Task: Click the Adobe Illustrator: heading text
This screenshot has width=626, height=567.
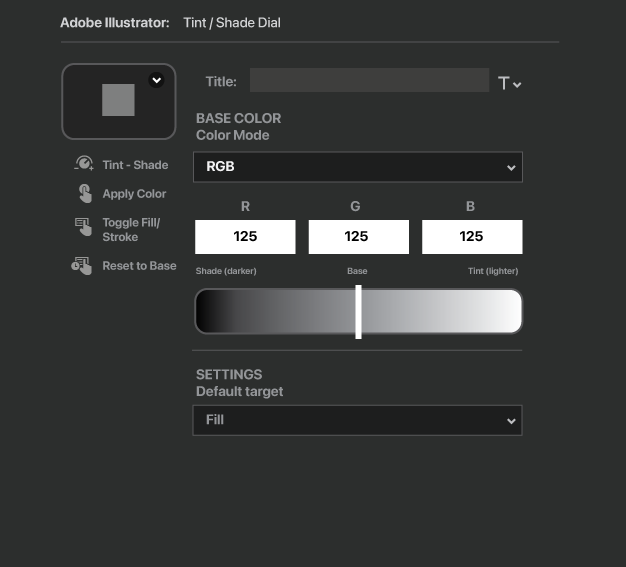Action: click(115, 23)
